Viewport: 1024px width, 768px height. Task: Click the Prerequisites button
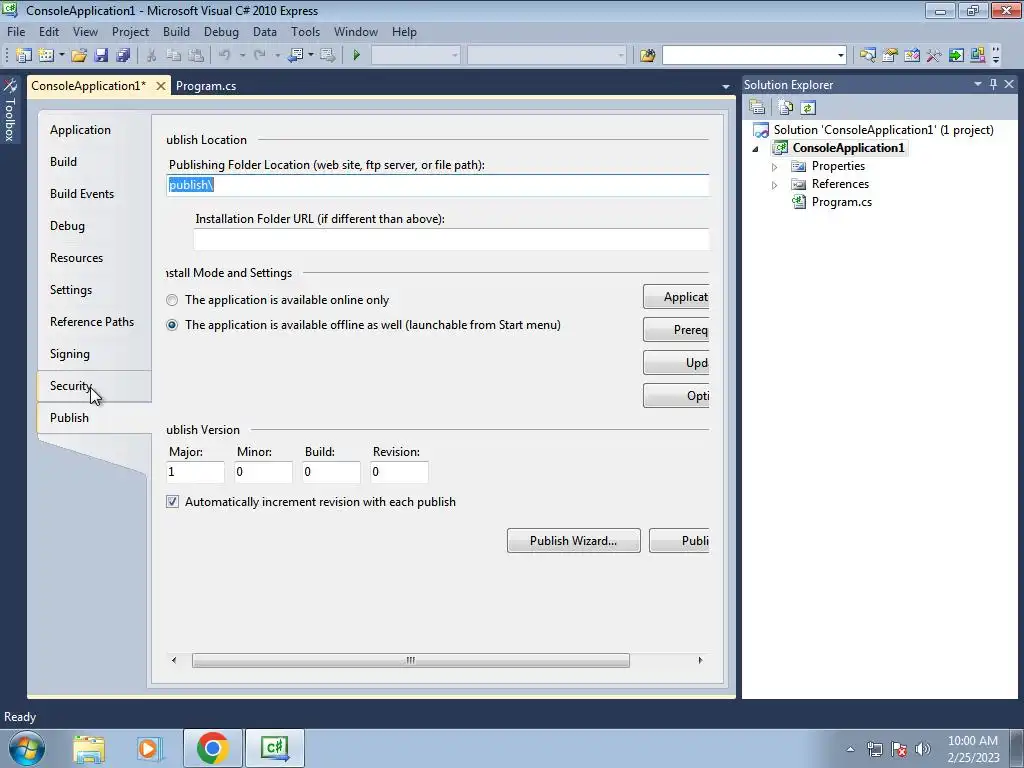coord(676,330)
